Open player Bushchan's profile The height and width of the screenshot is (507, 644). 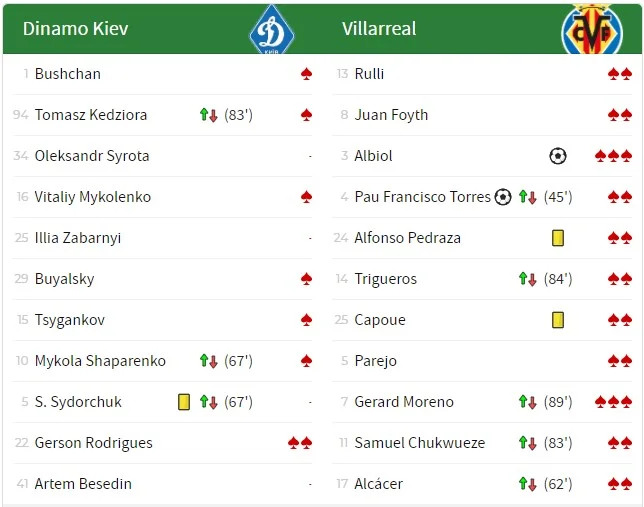(67, 74)
